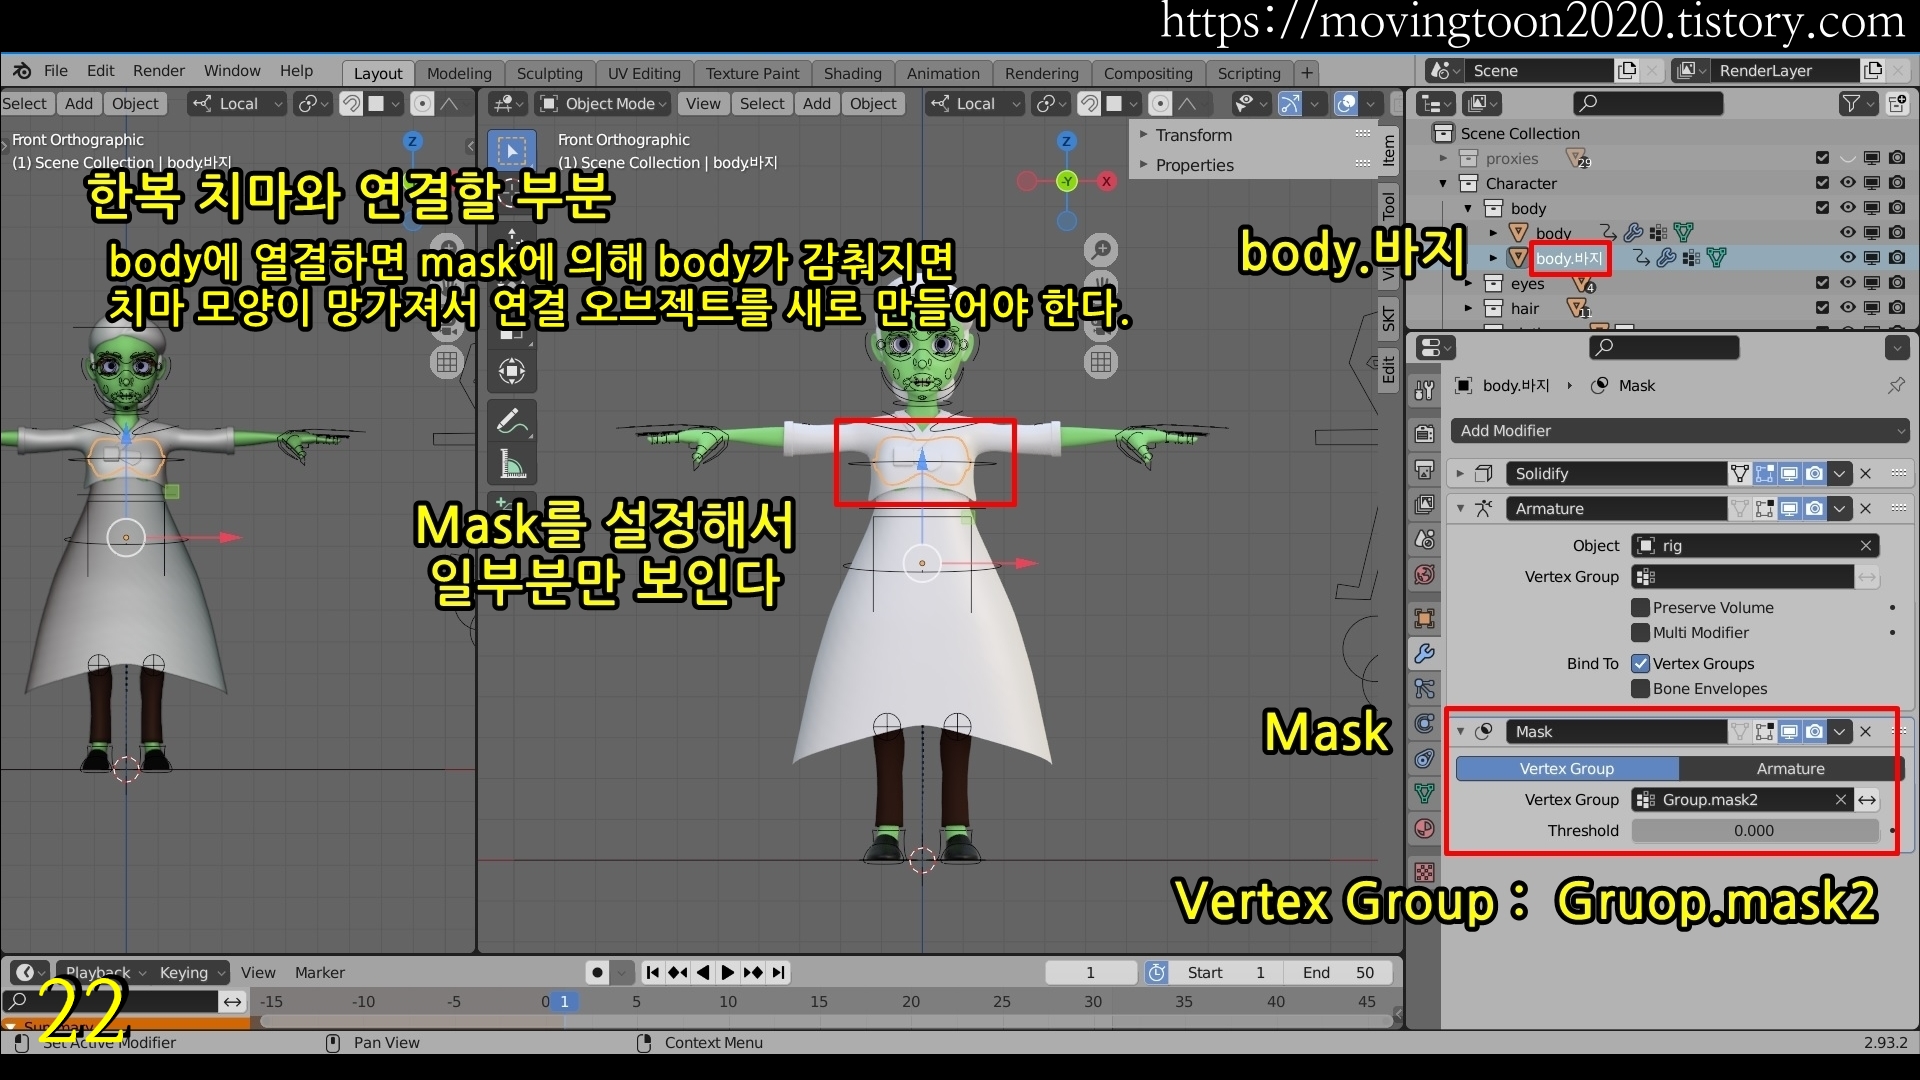
Task: Create a new collection in outliner
Action: tap(1897, 103)
